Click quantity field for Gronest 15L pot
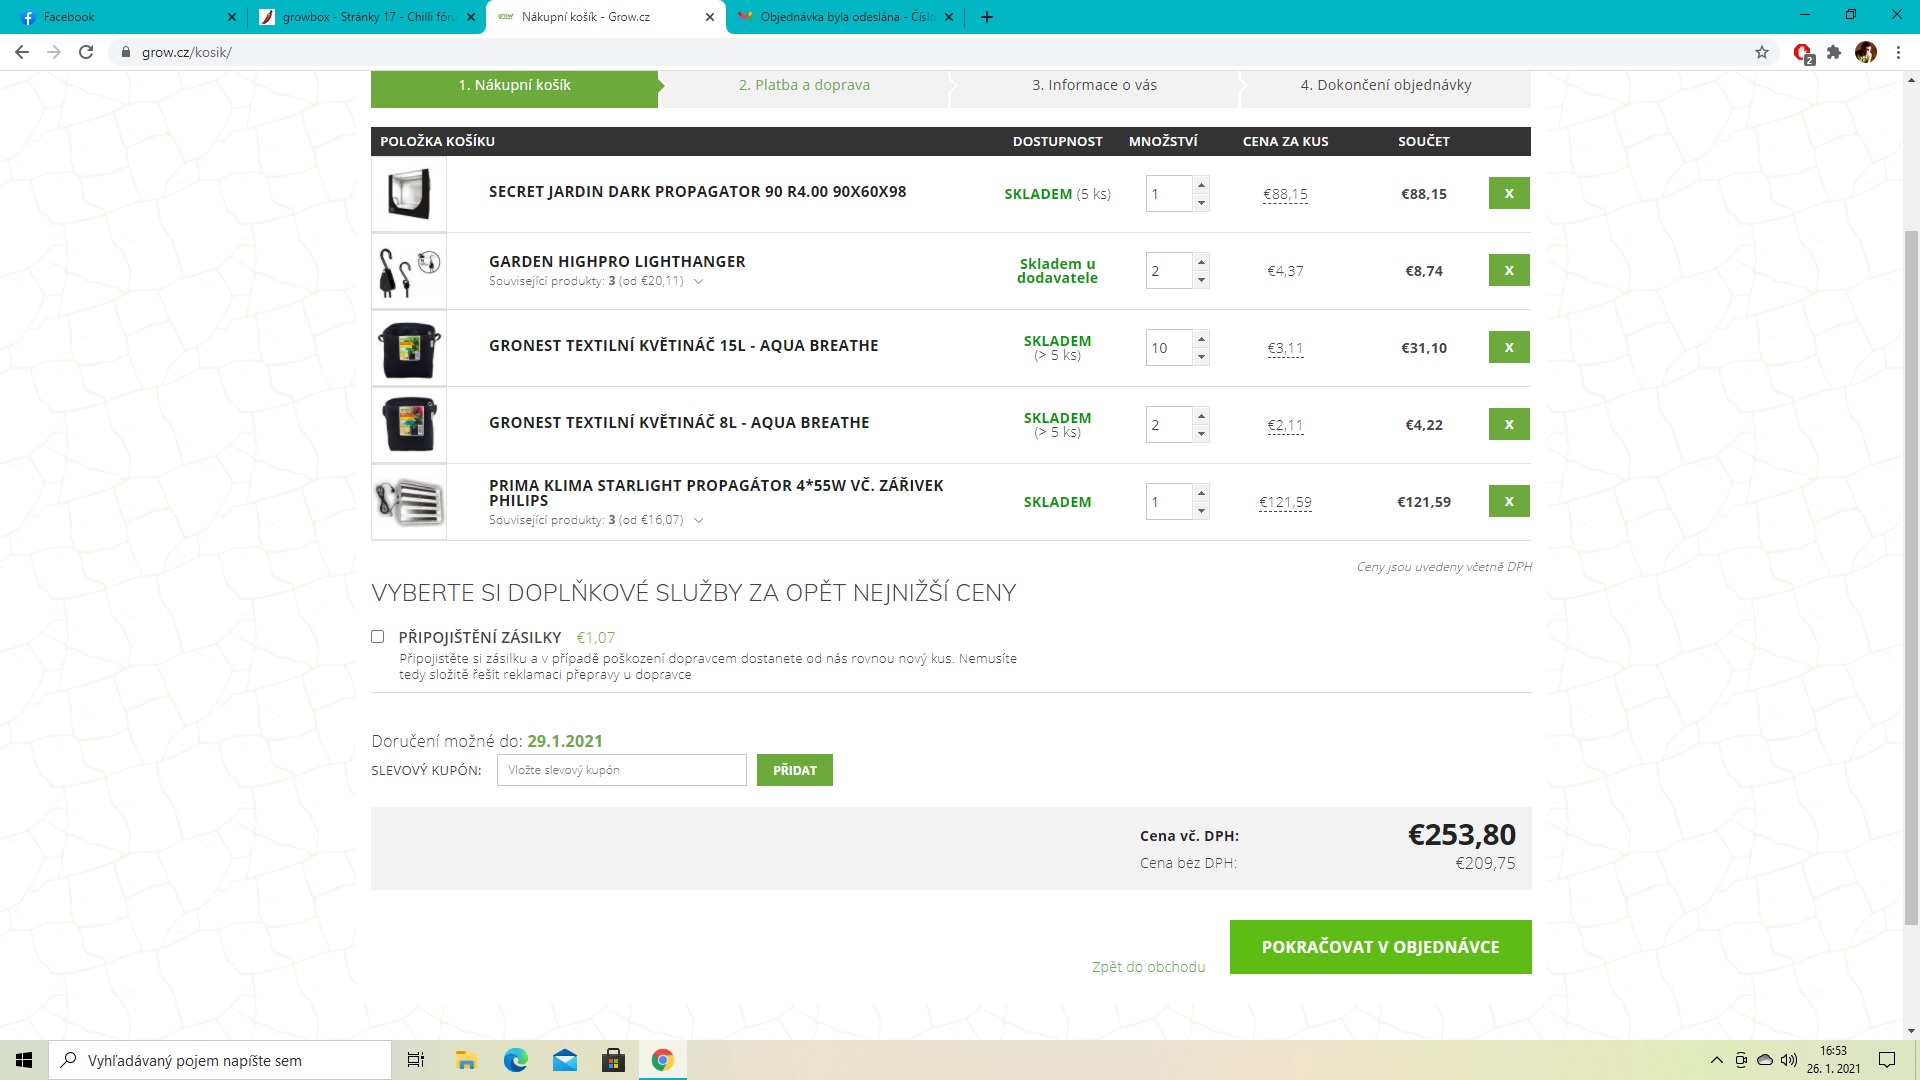The image size is (1920, 1080). tap(1169, 348)
